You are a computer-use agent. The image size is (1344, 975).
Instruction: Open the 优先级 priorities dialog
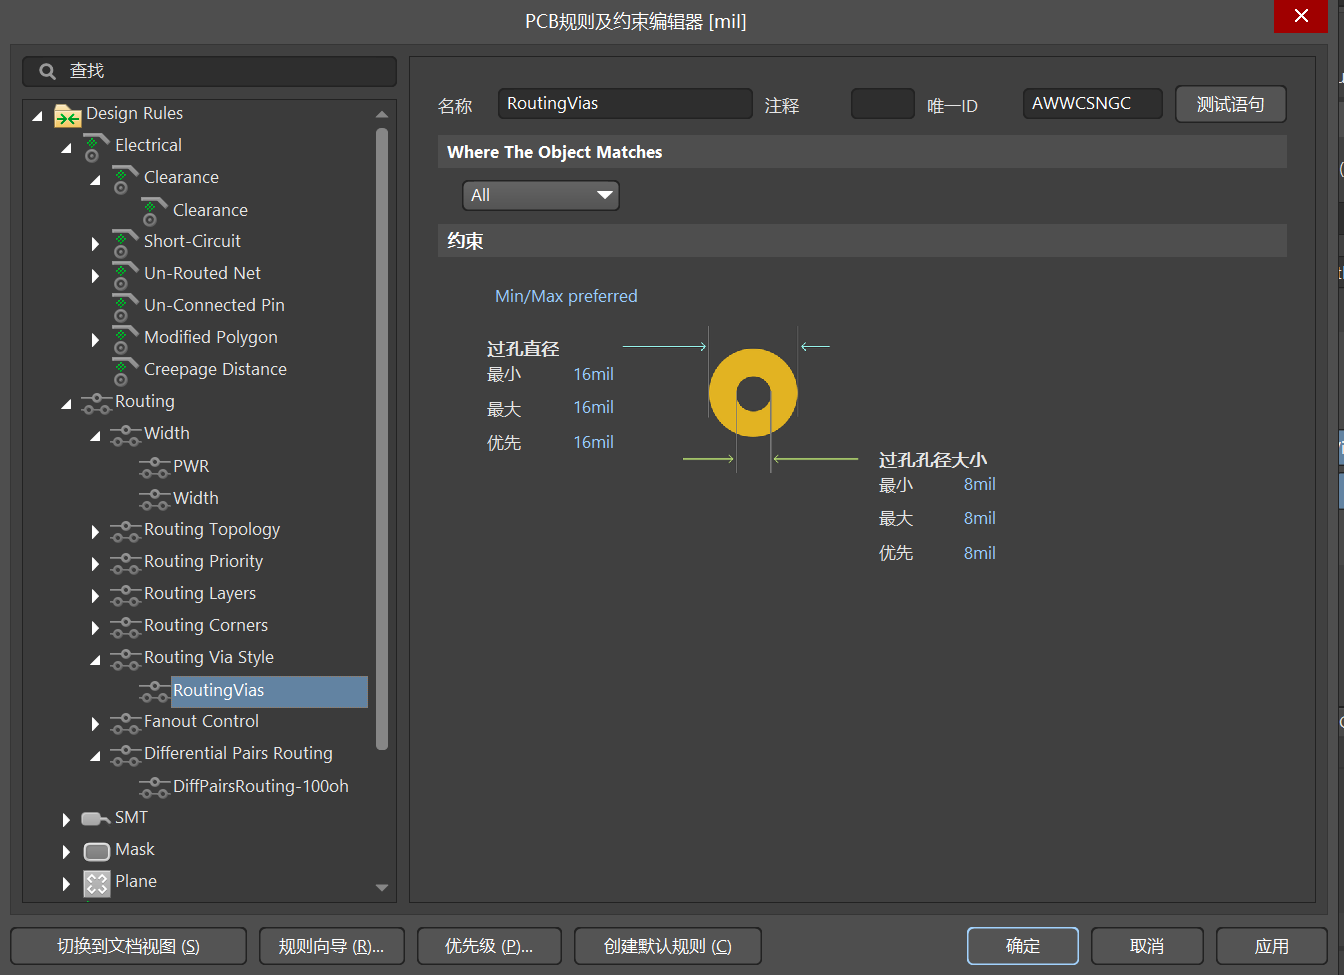[489, 946]
